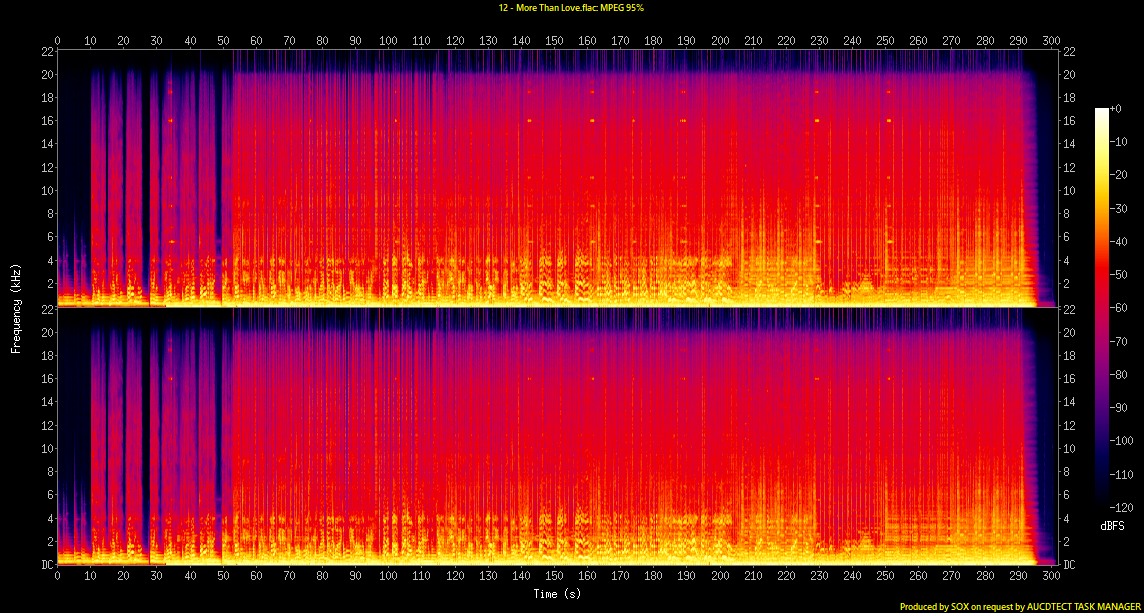This screenshot has width=1144, height=613.
Task: Click the 'DC' label at bottom-right frequency axis
Action: click(1070, 565)
